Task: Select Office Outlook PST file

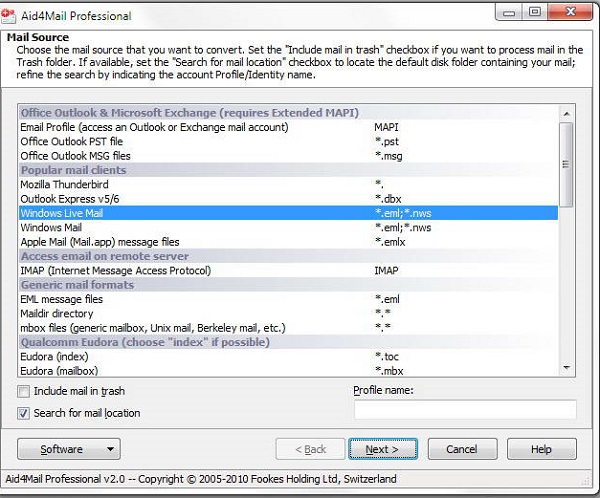Action: tap(289, 142)
